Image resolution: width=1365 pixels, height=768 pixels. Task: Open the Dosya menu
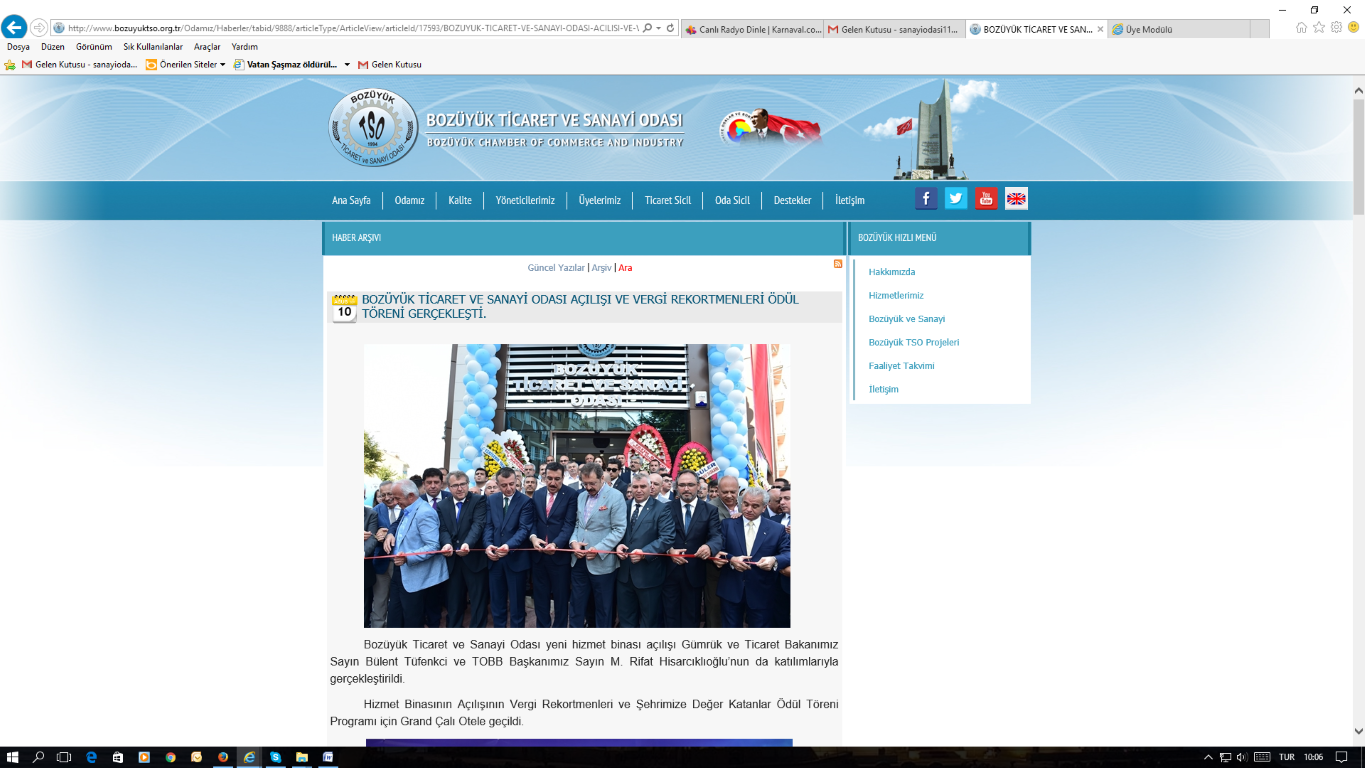tap(18, 47)
